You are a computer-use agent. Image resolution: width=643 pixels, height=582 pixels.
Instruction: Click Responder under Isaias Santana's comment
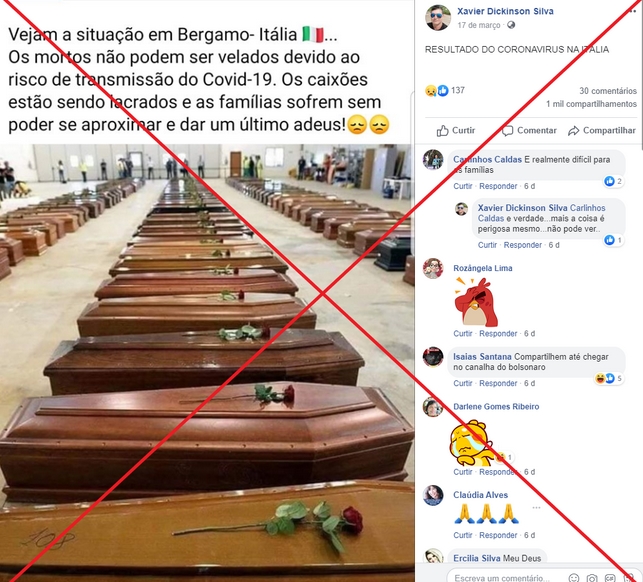pos(498,383)
